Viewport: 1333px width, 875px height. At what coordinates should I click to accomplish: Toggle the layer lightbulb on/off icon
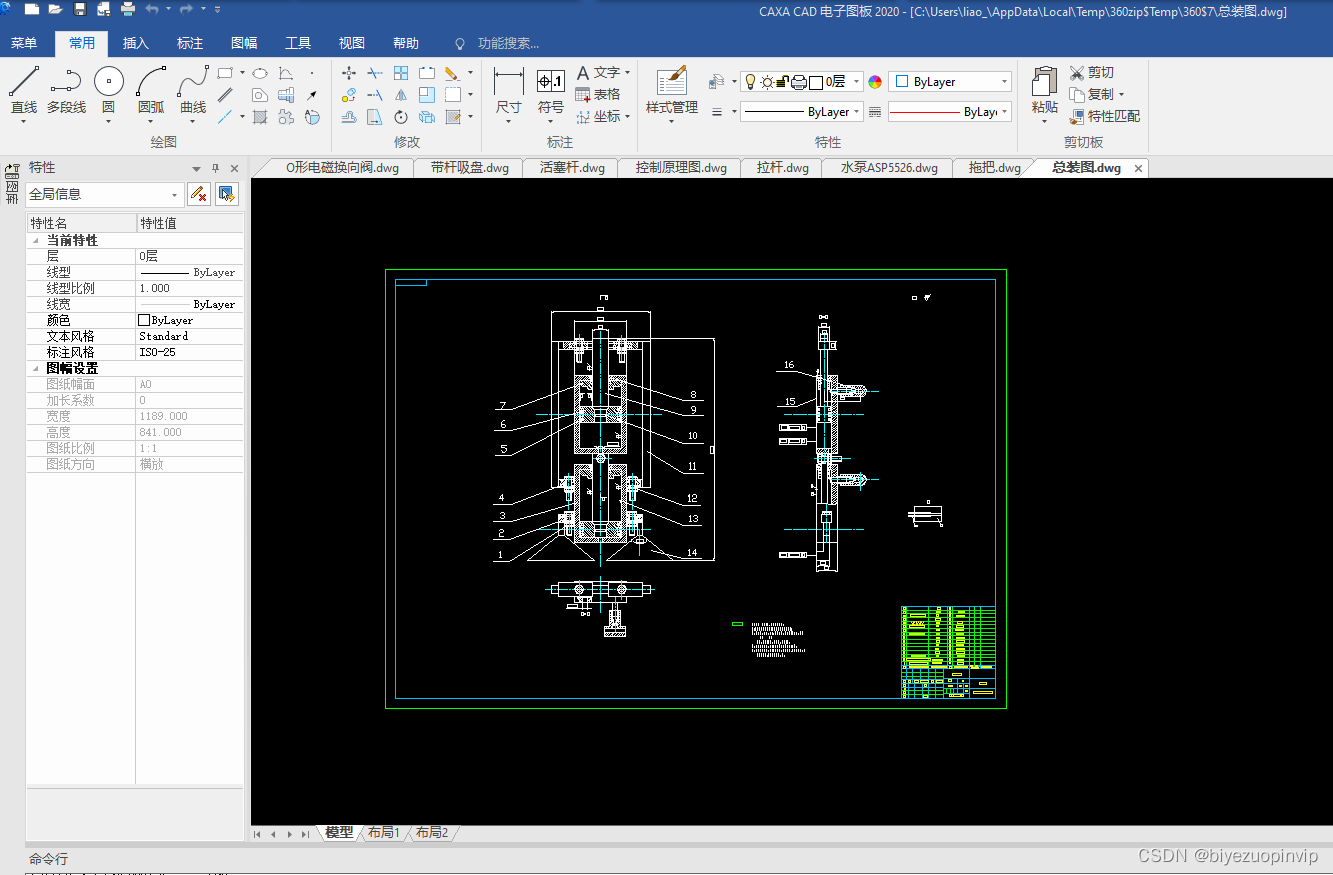[x=751, y=82]
